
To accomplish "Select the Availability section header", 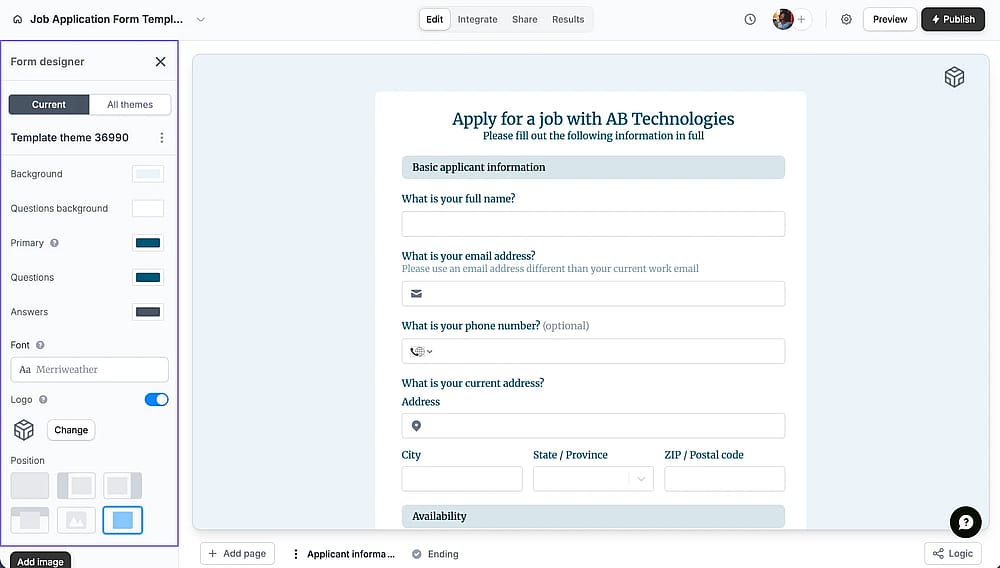I will [593, 516].
